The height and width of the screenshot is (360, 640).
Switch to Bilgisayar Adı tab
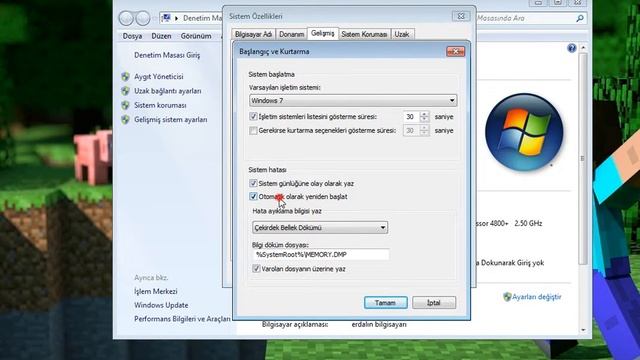253,34
